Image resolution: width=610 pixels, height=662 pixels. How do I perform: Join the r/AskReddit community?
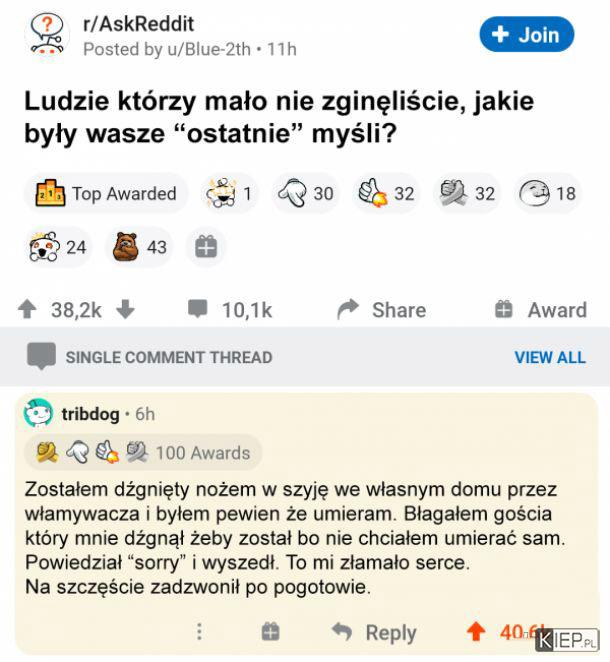click(527, 35)
